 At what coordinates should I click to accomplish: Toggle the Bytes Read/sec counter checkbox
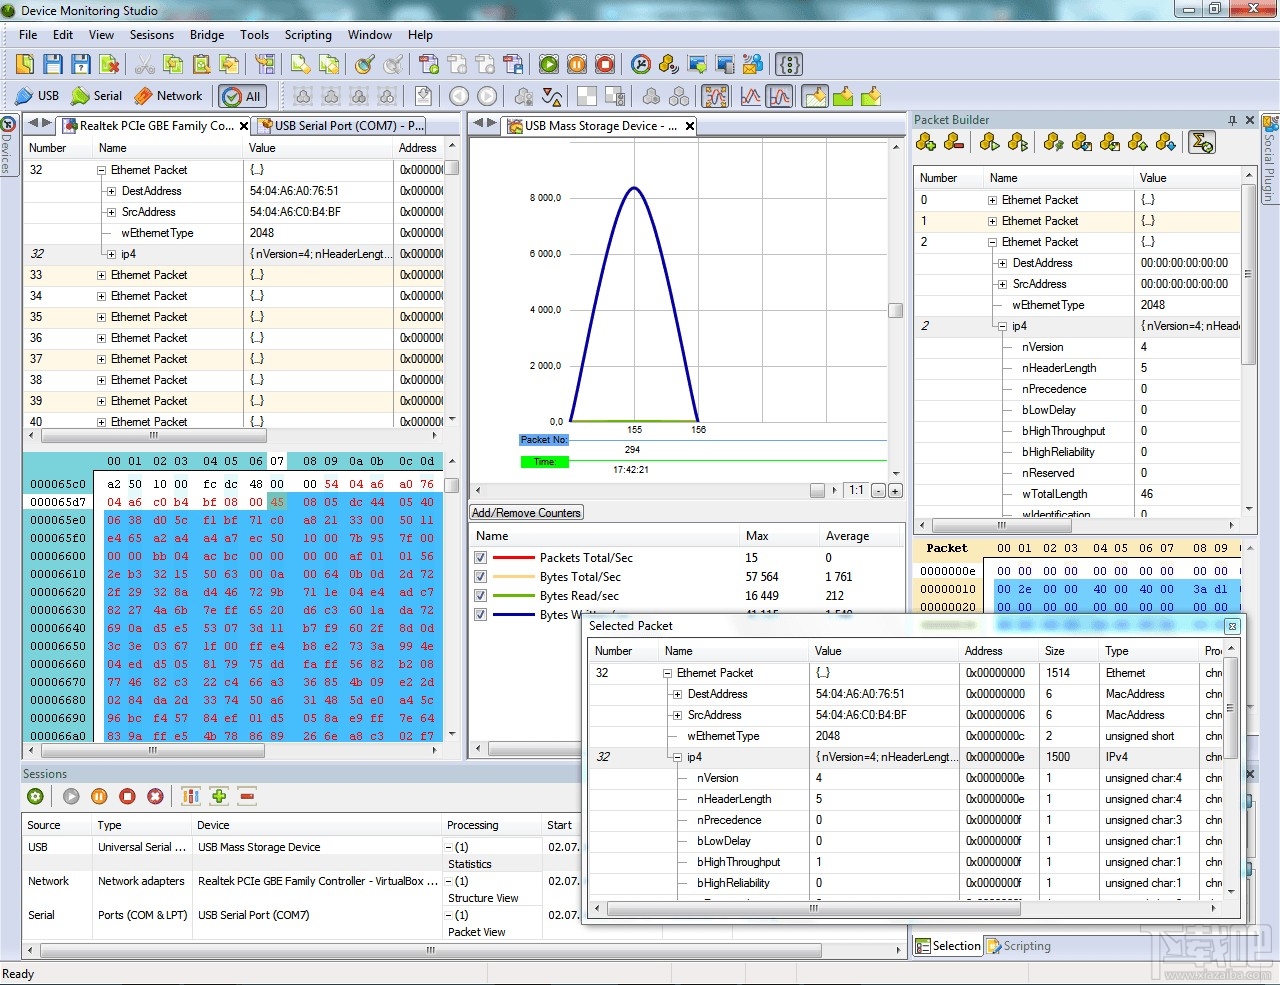click(x=481, y=596)
